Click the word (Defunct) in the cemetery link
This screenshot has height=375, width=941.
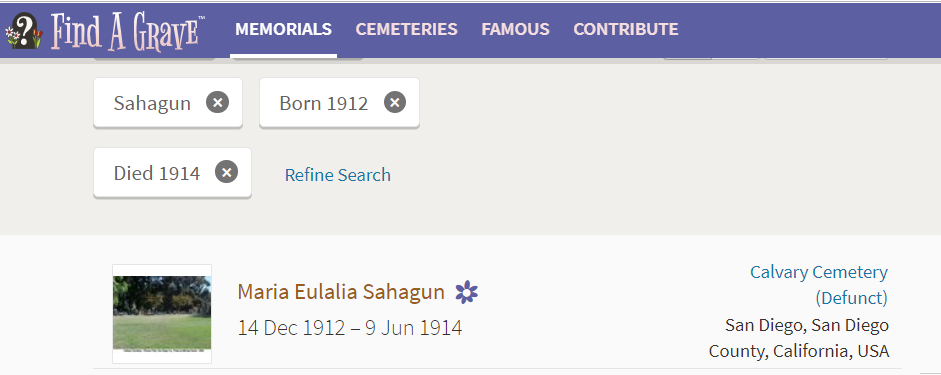click(851, 298)
